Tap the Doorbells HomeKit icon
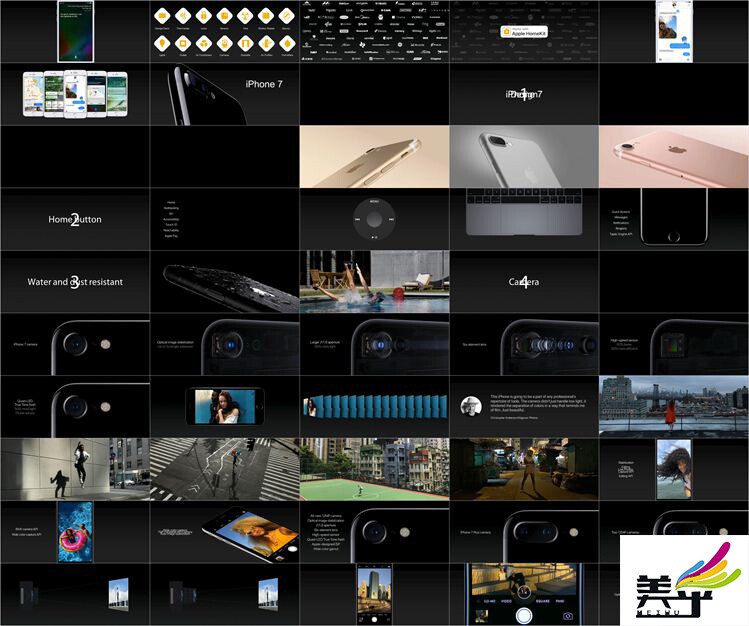Image resolution: width=749 pixels, height=626 pixels. (x=245, y=43)
